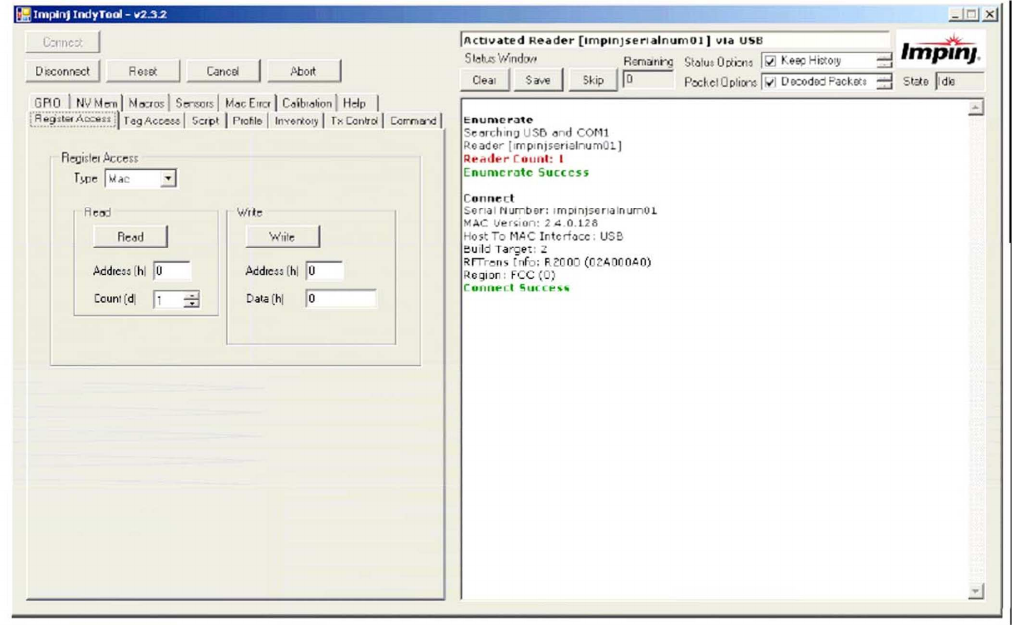
Task: Click the Write Address (h) field
Action: [324, 271]
